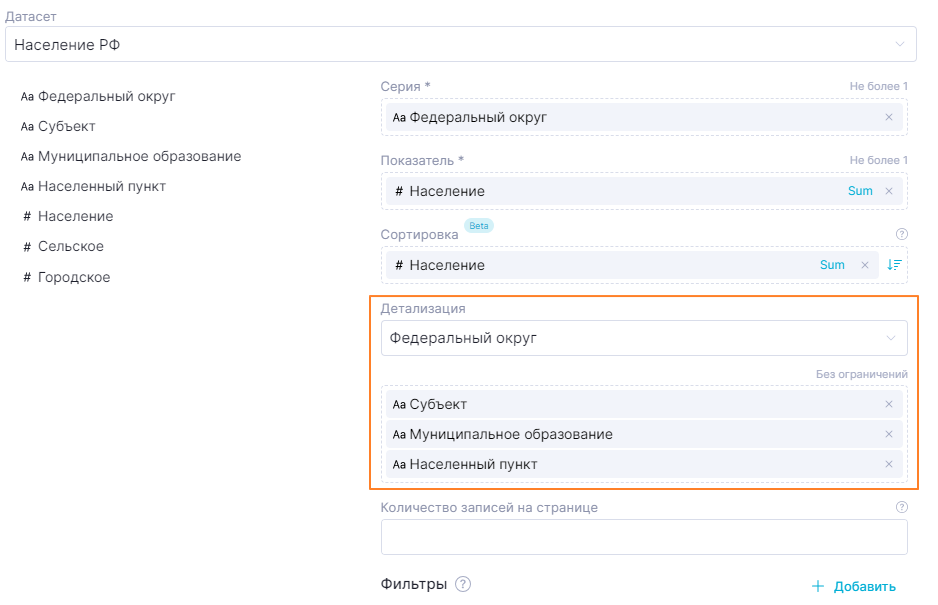Image resolution: width=938 pixels, height=605 pixels.
Task: Open the Датасет dropdown Население РФ
Action: click(460, 45)
